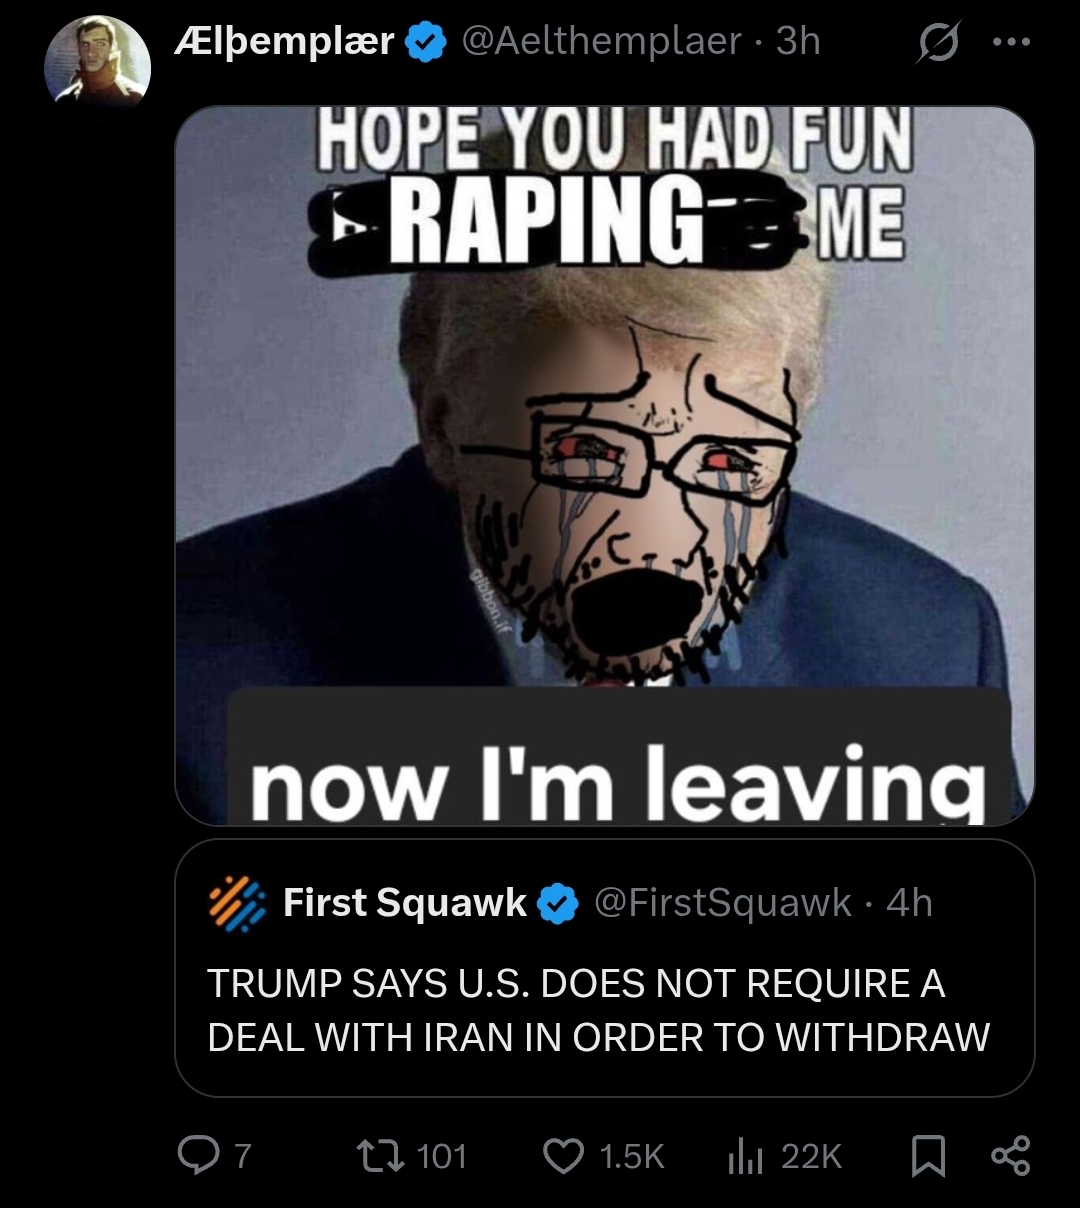This screenshot has width=1080, height=1208.
Task: Tap the repost arrows icon
Action: pyautogui.click(x=379, y=1156)
